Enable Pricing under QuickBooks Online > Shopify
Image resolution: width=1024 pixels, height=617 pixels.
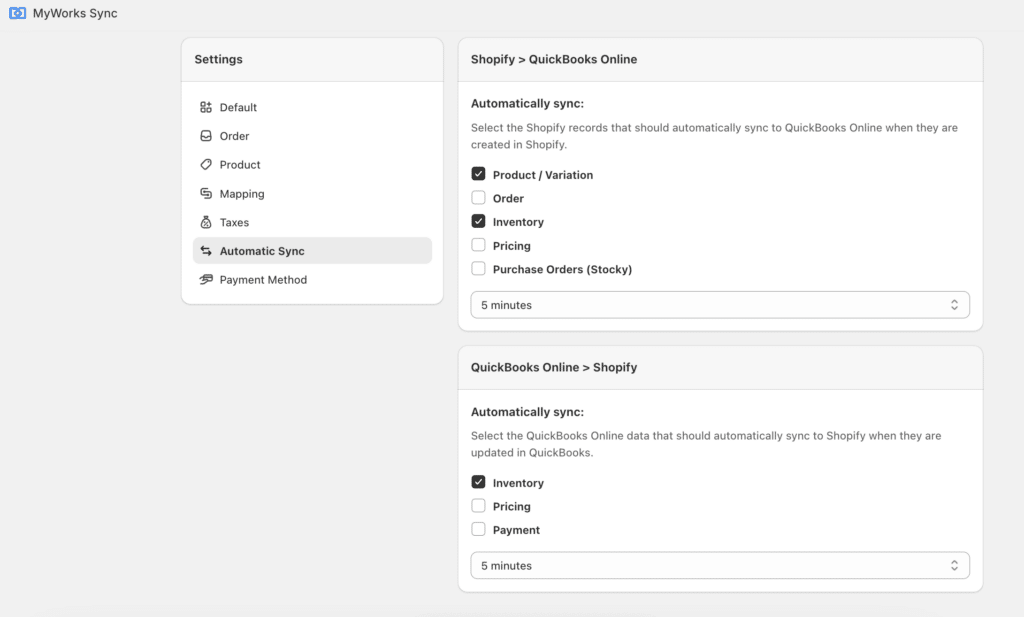click(479, 506)
